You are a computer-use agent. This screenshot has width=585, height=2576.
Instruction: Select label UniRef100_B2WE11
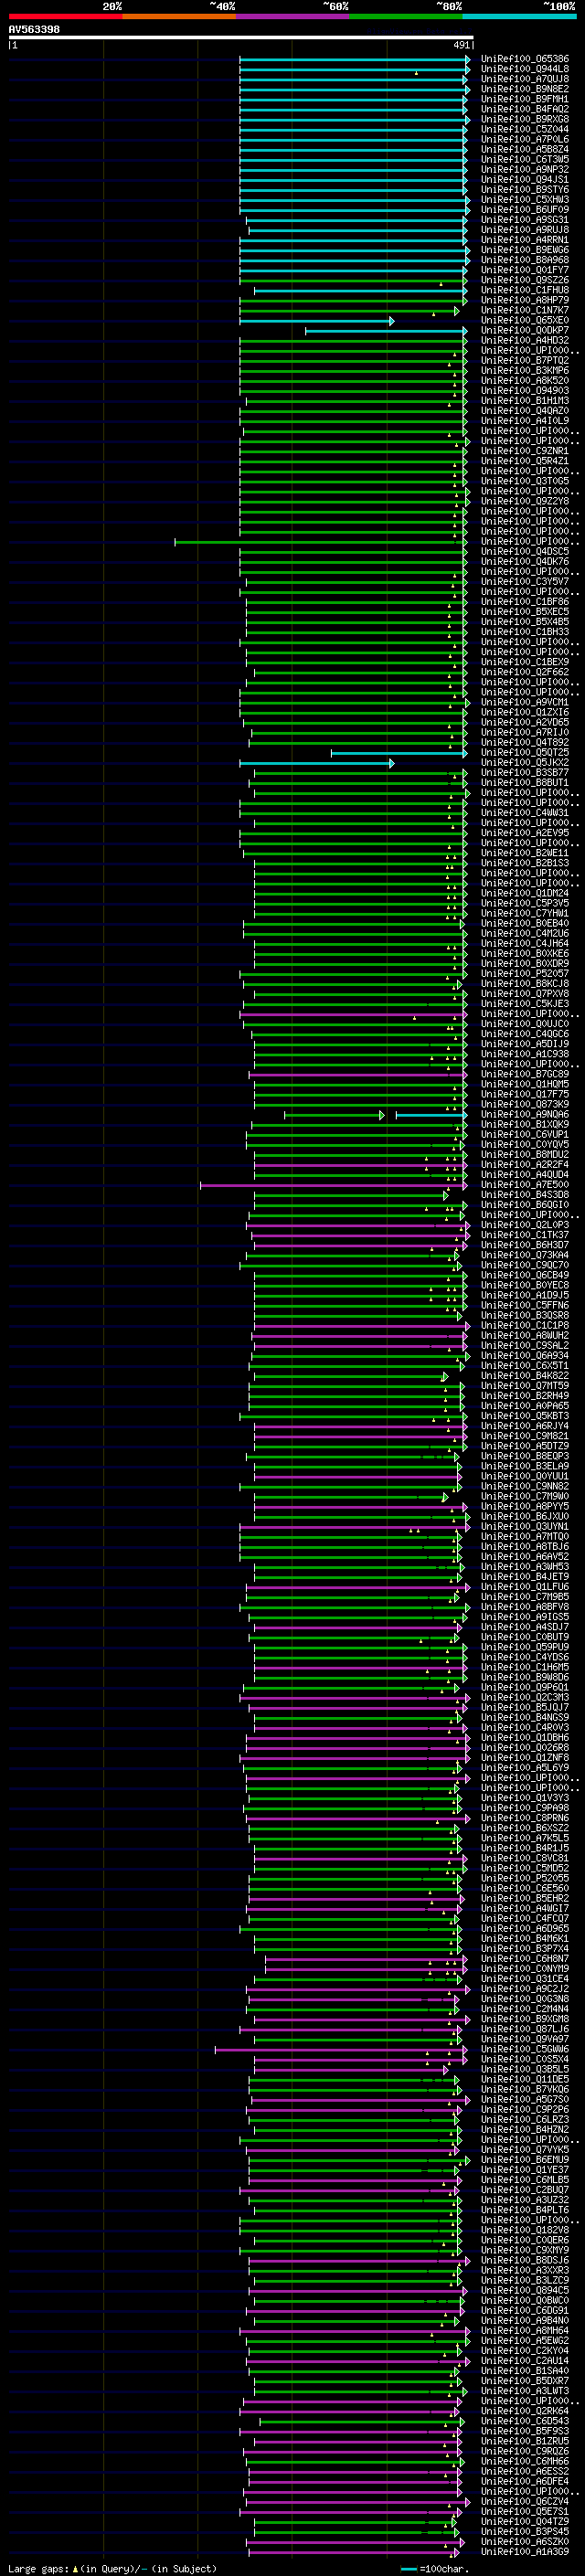525,853
